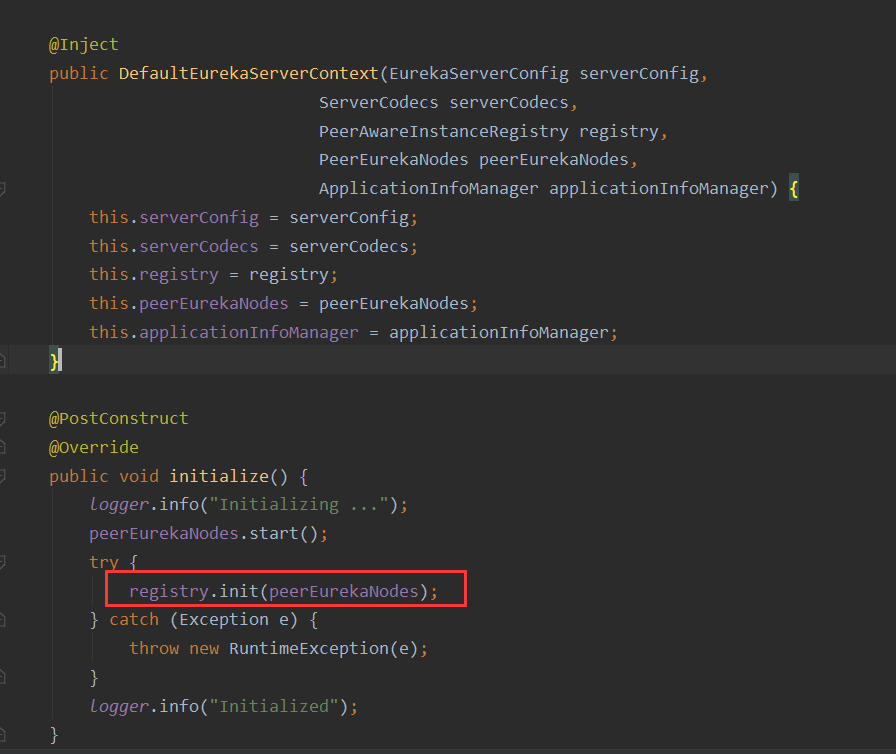Toggle fold marker beside @PostConstruct annotation
896x754 pixels.
tap(2, 419)
